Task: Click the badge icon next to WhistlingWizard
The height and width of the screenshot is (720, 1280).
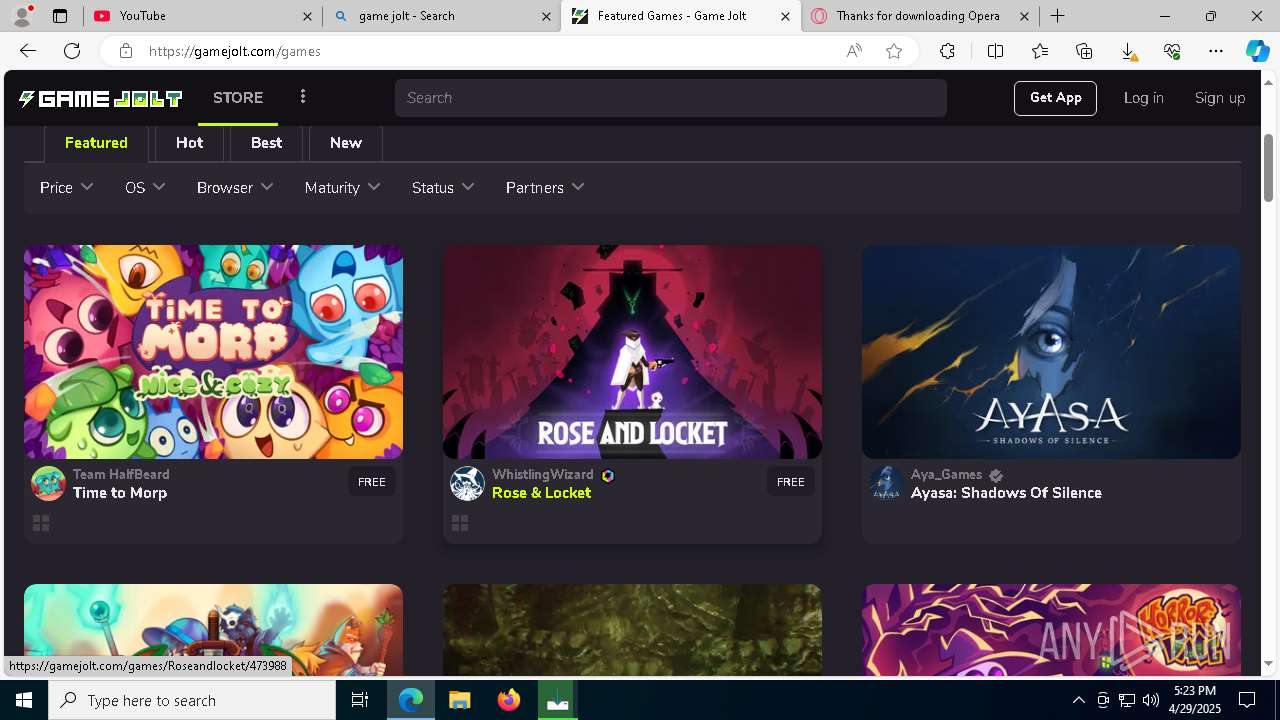Action: [608, 476]
